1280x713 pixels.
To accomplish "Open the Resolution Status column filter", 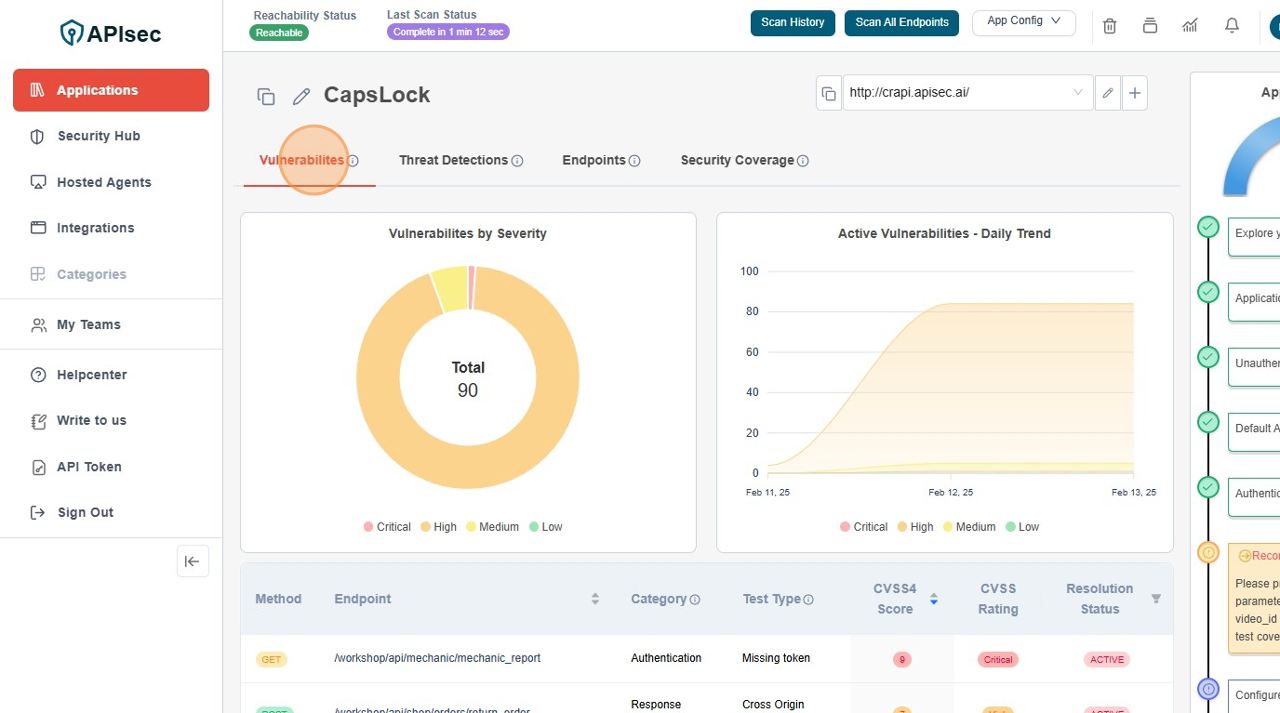I will [1156, 599].
